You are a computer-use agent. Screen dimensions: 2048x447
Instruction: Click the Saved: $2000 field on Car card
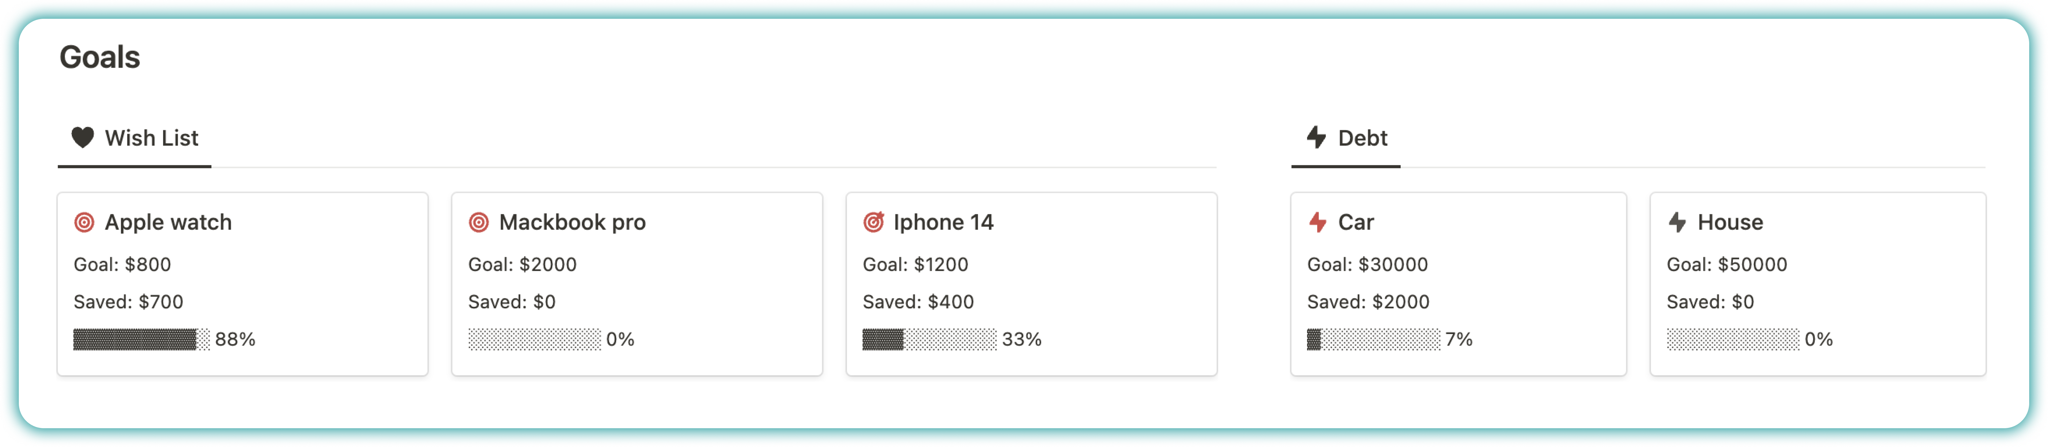pyautogui.click(x=1368, y=302)
